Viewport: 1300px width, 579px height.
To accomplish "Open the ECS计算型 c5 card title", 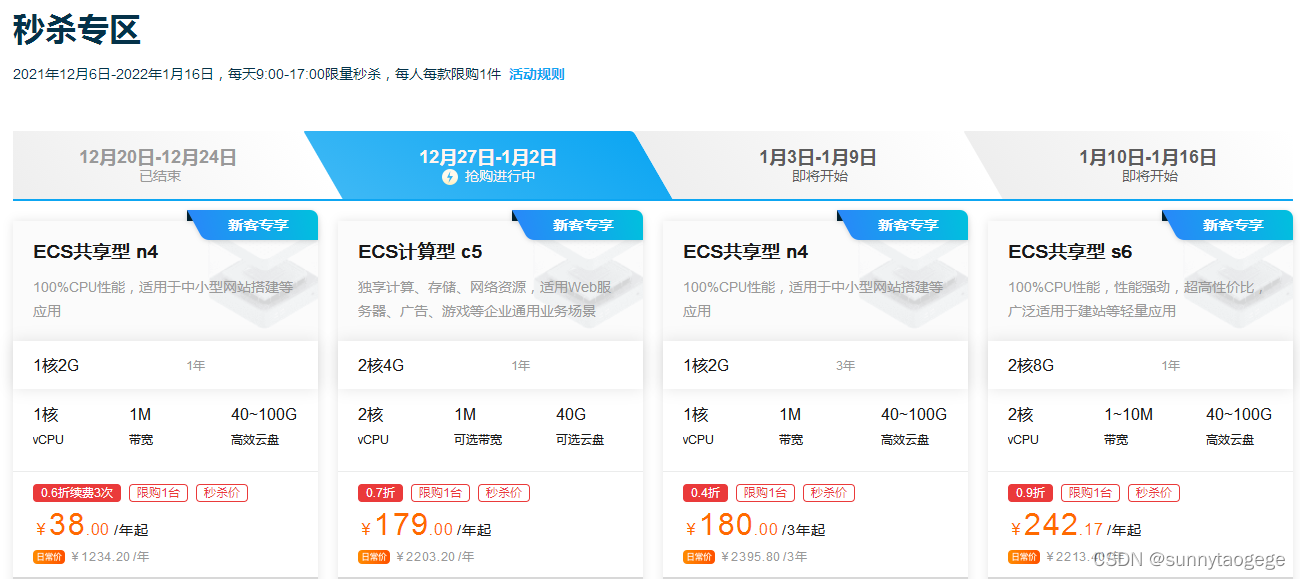I will (x=420, y=252).
